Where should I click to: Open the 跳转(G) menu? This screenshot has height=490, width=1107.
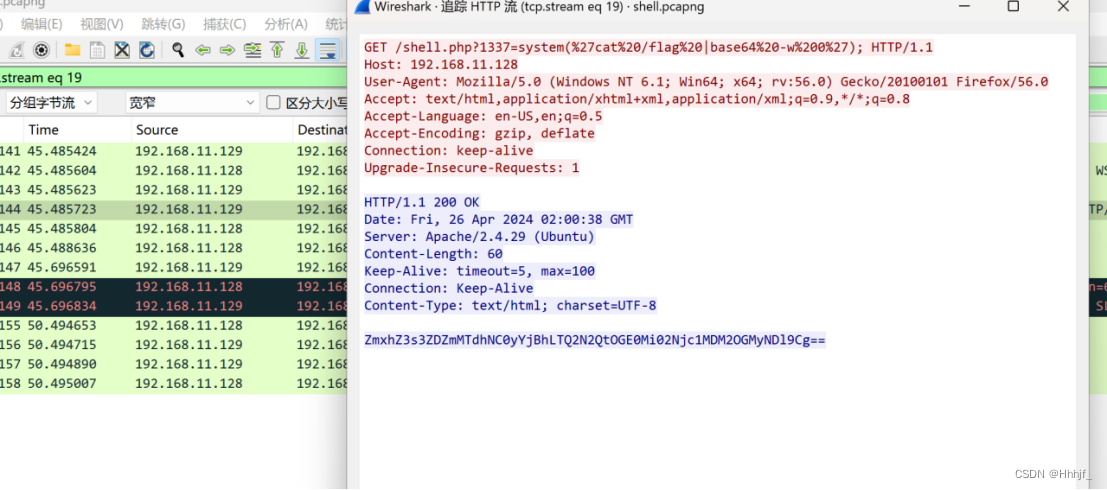[163, 25]
